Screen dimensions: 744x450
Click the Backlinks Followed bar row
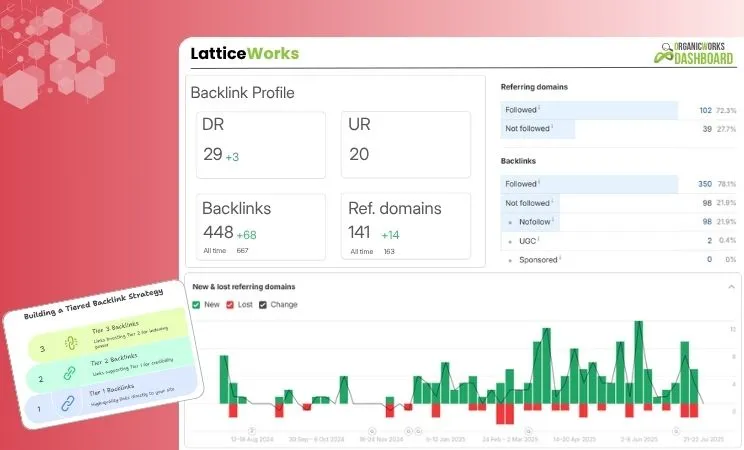619,184
